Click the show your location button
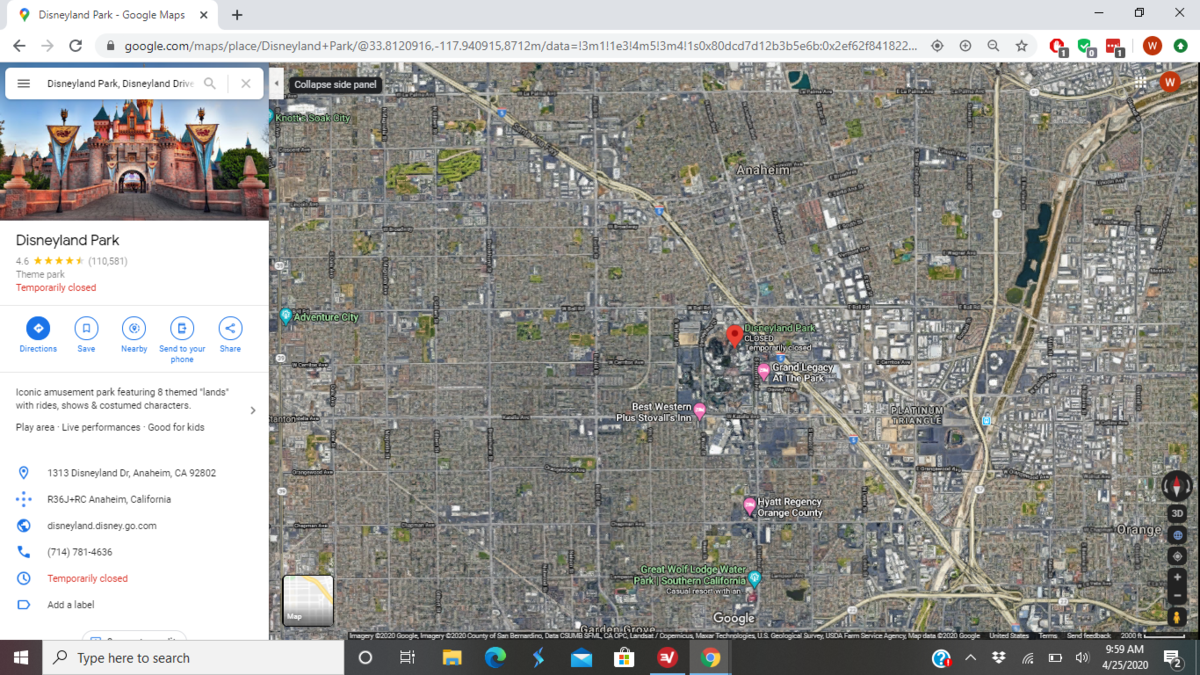The height and width of the screenshot is (675, 1200). pos(1177,556)
